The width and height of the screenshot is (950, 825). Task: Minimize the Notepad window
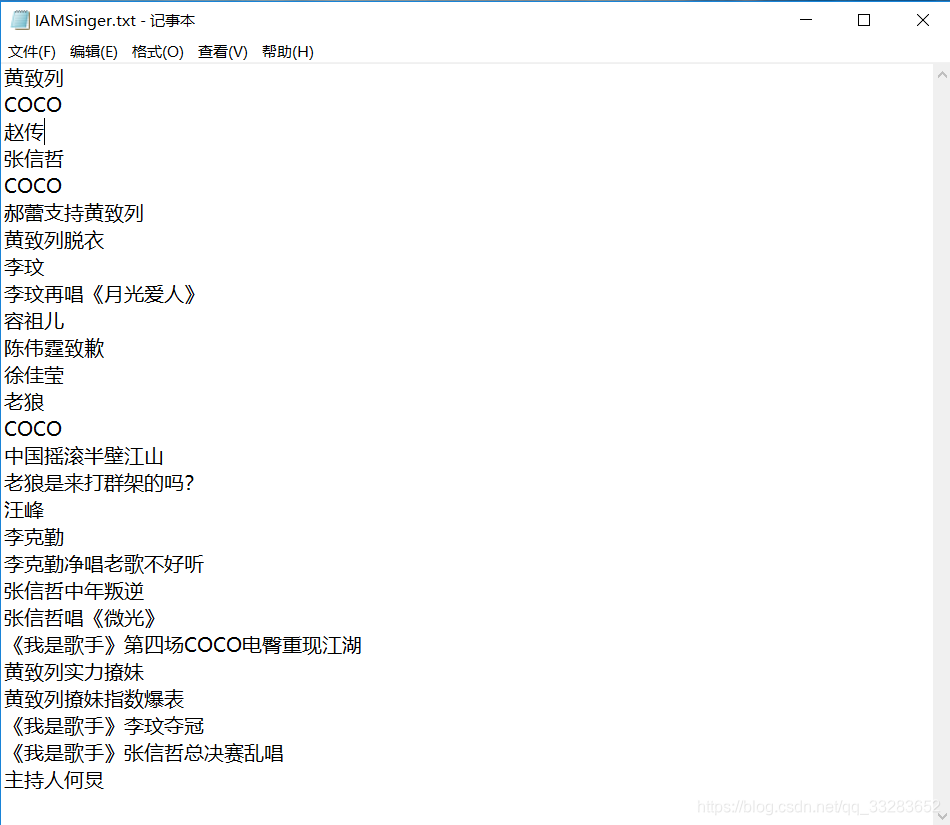tap(806, 20)
